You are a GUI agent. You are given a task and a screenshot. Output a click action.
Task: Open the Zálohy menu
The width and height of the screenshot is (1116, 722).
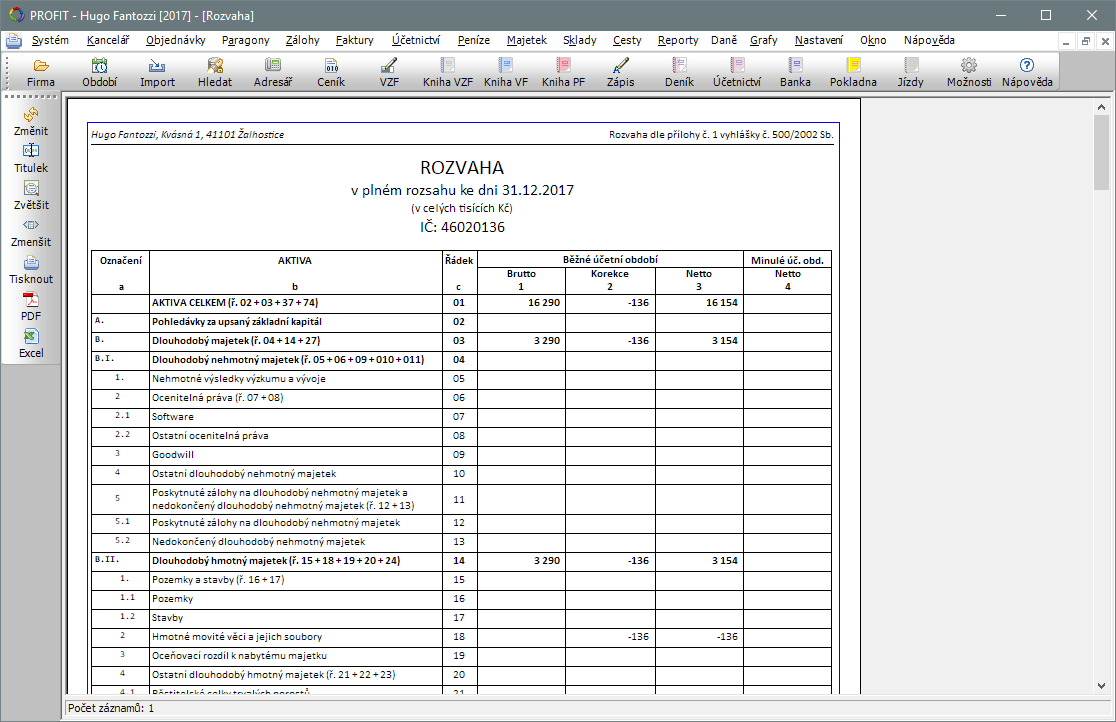click(x=302, y=41)
